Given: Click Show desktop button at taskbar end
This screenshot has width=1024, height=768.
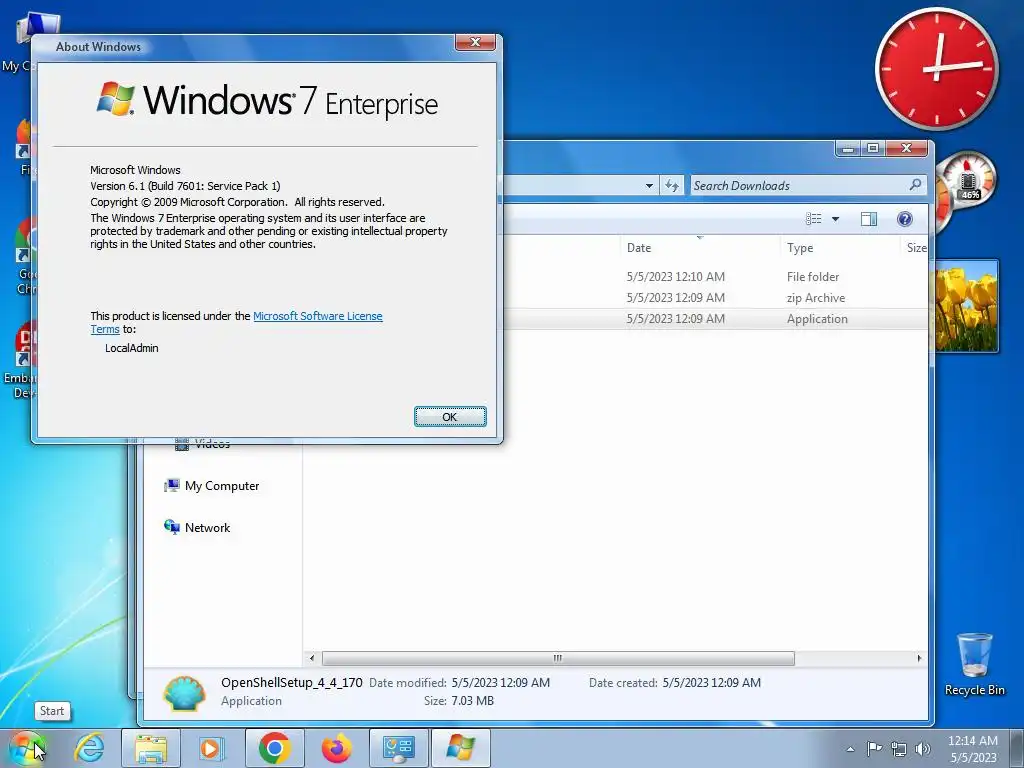Looking at the screenshot, I should point(1017,748).
